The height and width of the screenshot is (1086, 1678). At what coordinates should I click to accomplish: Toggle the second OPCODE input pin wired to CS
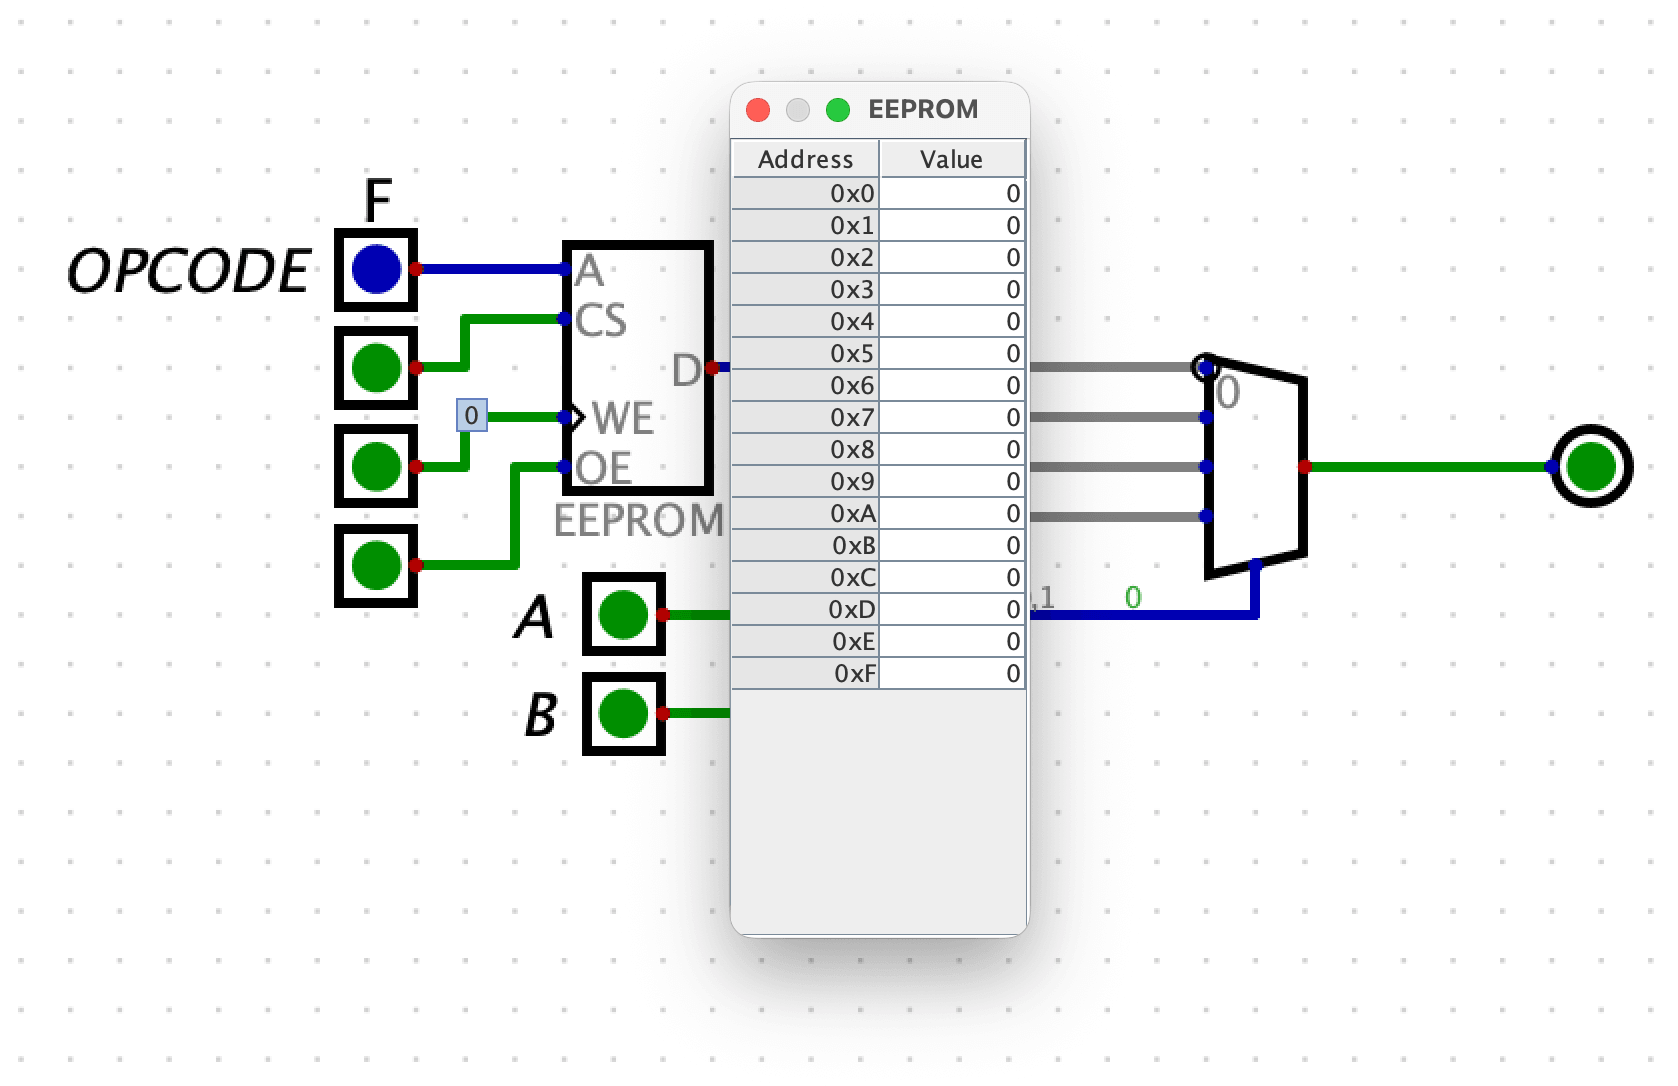point(376,368)
